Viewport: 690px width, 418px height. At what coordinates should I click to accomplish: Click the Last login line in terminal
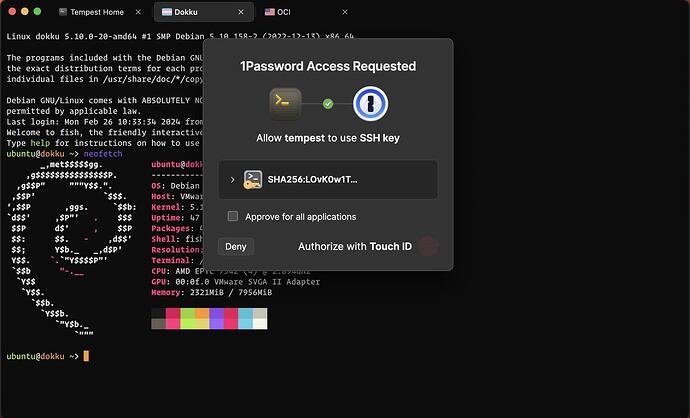tap(105, 122)
